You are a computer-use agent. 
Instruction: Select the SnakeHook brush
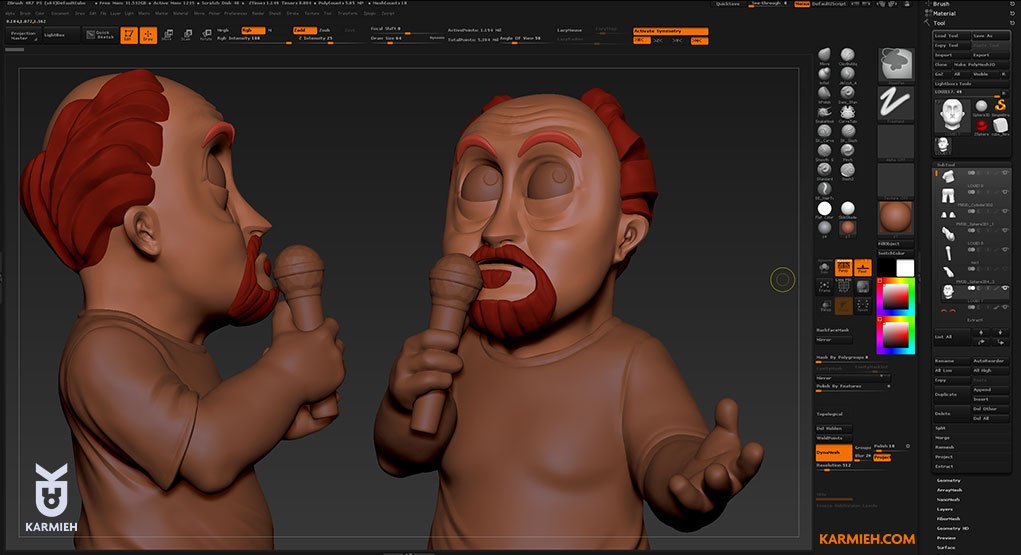(824, 112)
